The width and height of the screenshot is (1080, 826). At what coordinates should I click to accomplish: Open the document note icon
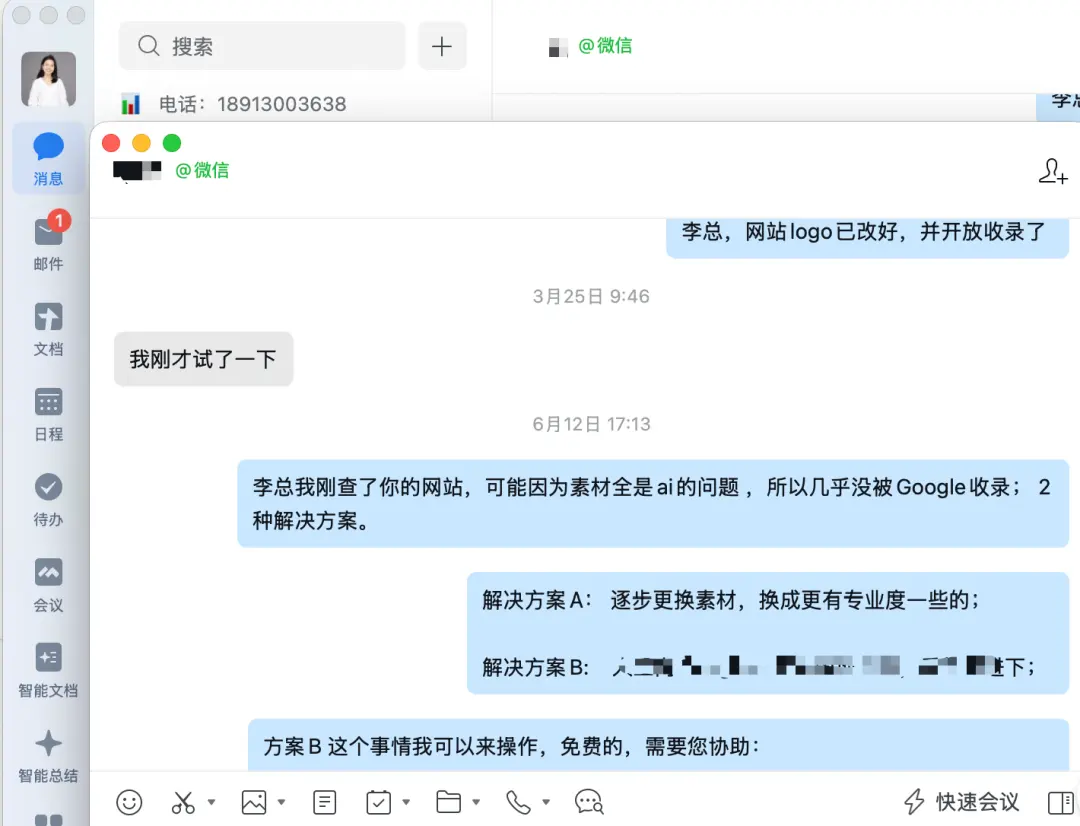(324, 802)
